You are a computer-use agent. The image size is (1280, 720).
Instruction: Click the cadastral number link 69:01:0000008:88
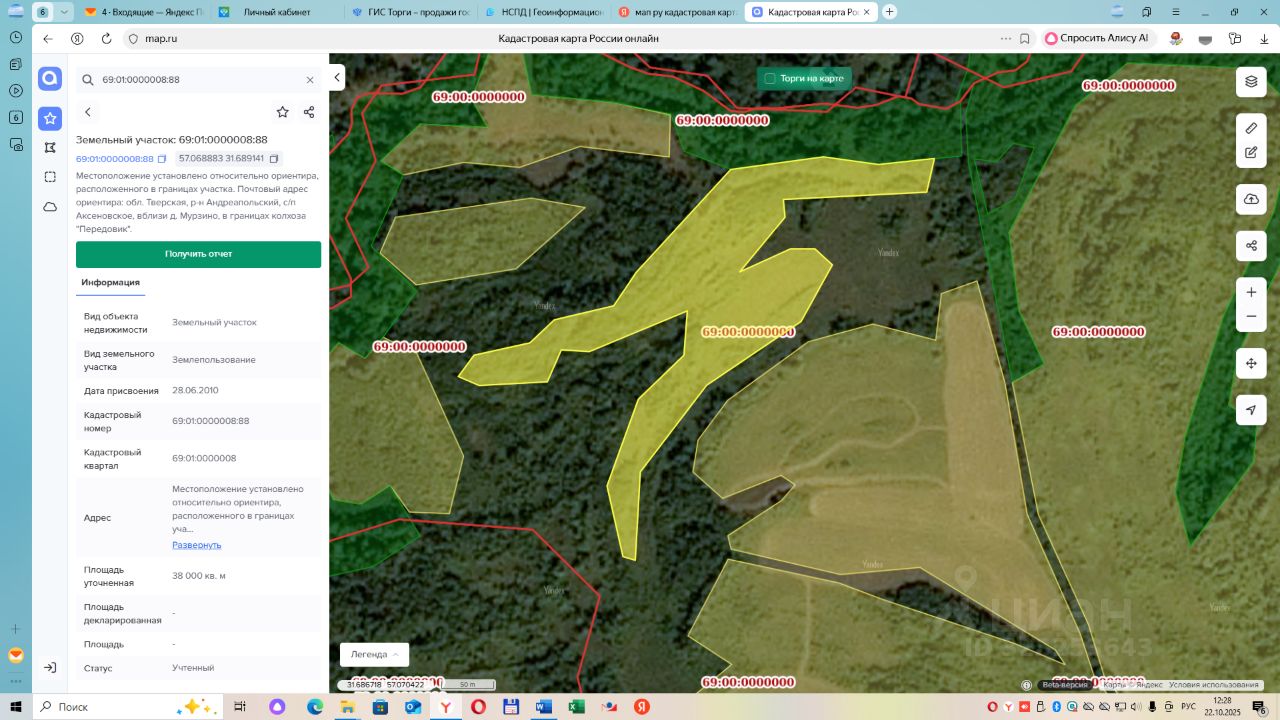click(x=115, y=159)
